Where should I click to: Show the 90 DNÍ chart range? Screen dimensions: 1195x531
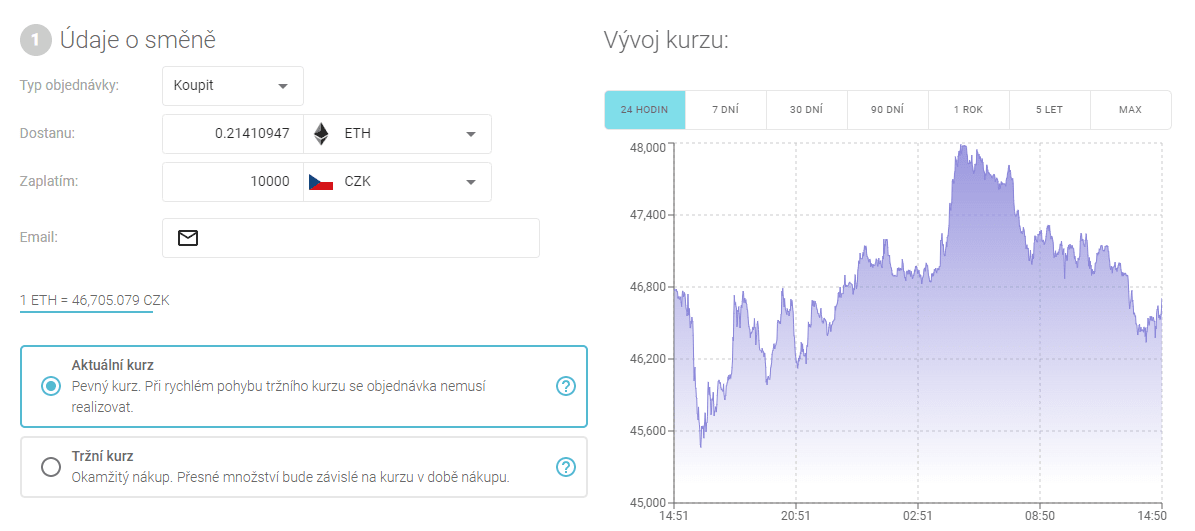(887, 110)
